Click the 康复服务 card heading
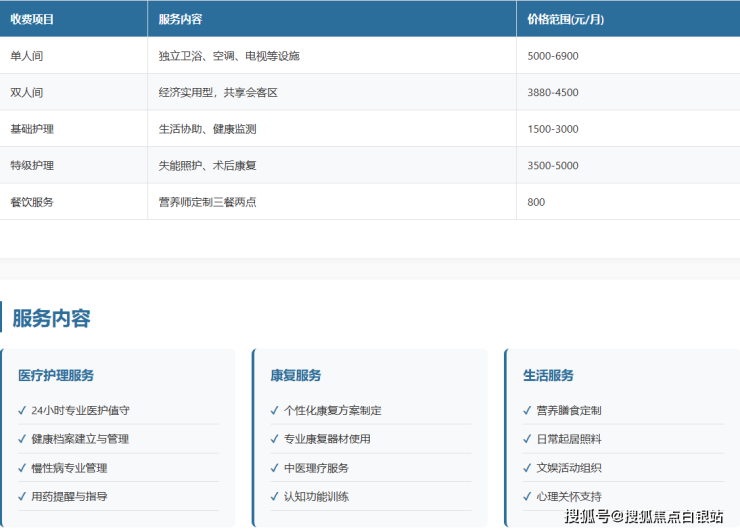This screenshot has width=740, height=532. tap(296, 376)
